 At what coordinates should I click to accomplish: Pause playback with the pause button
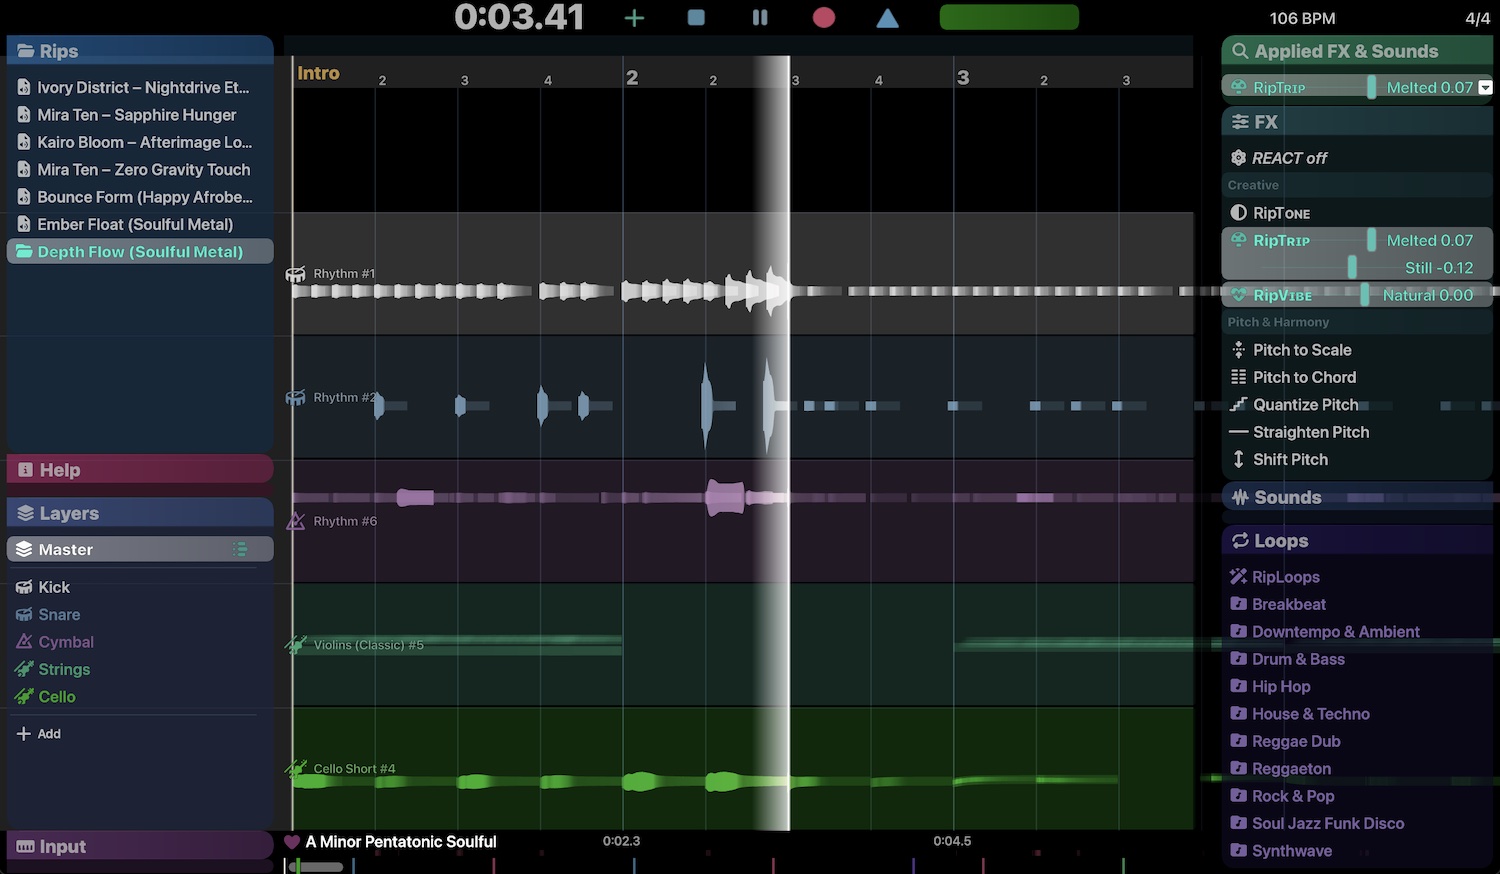click(x=759, y=17)
